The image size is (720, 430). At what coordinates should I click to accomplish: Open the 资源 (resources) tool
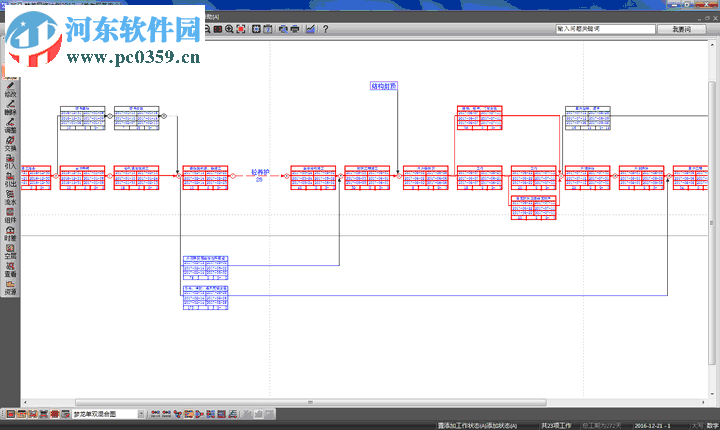point(10,286)
